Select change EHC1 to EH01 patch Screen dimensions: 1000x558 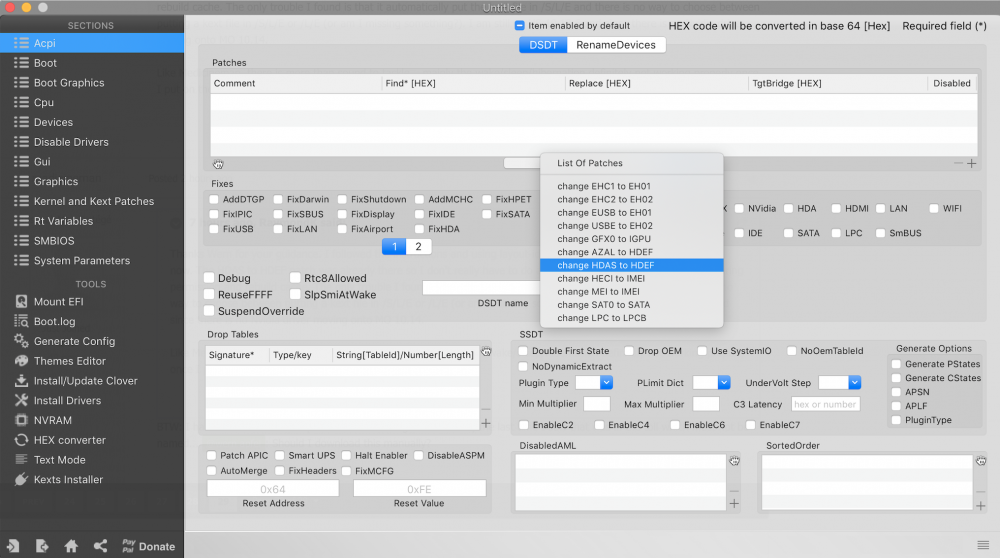[631, 186]
